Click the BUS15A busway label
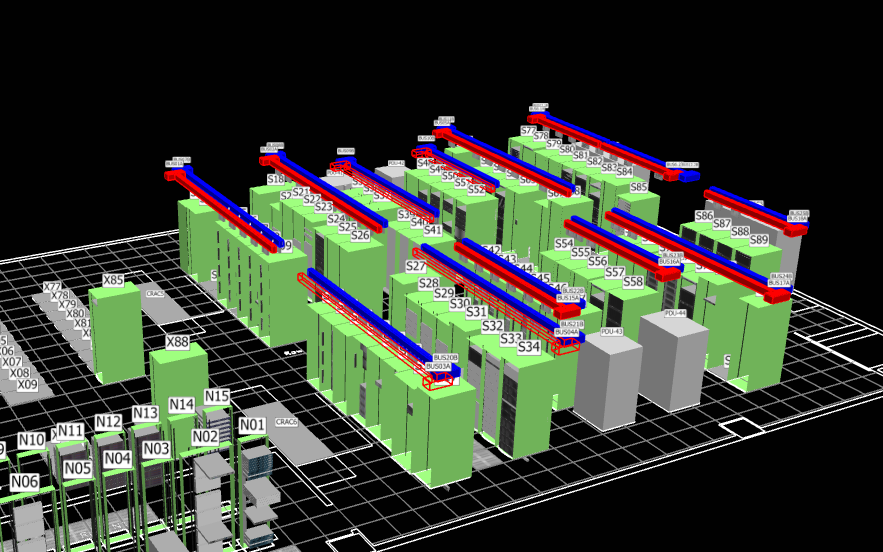Viewport: 883px width, 552px height. (x=568, y=298)
